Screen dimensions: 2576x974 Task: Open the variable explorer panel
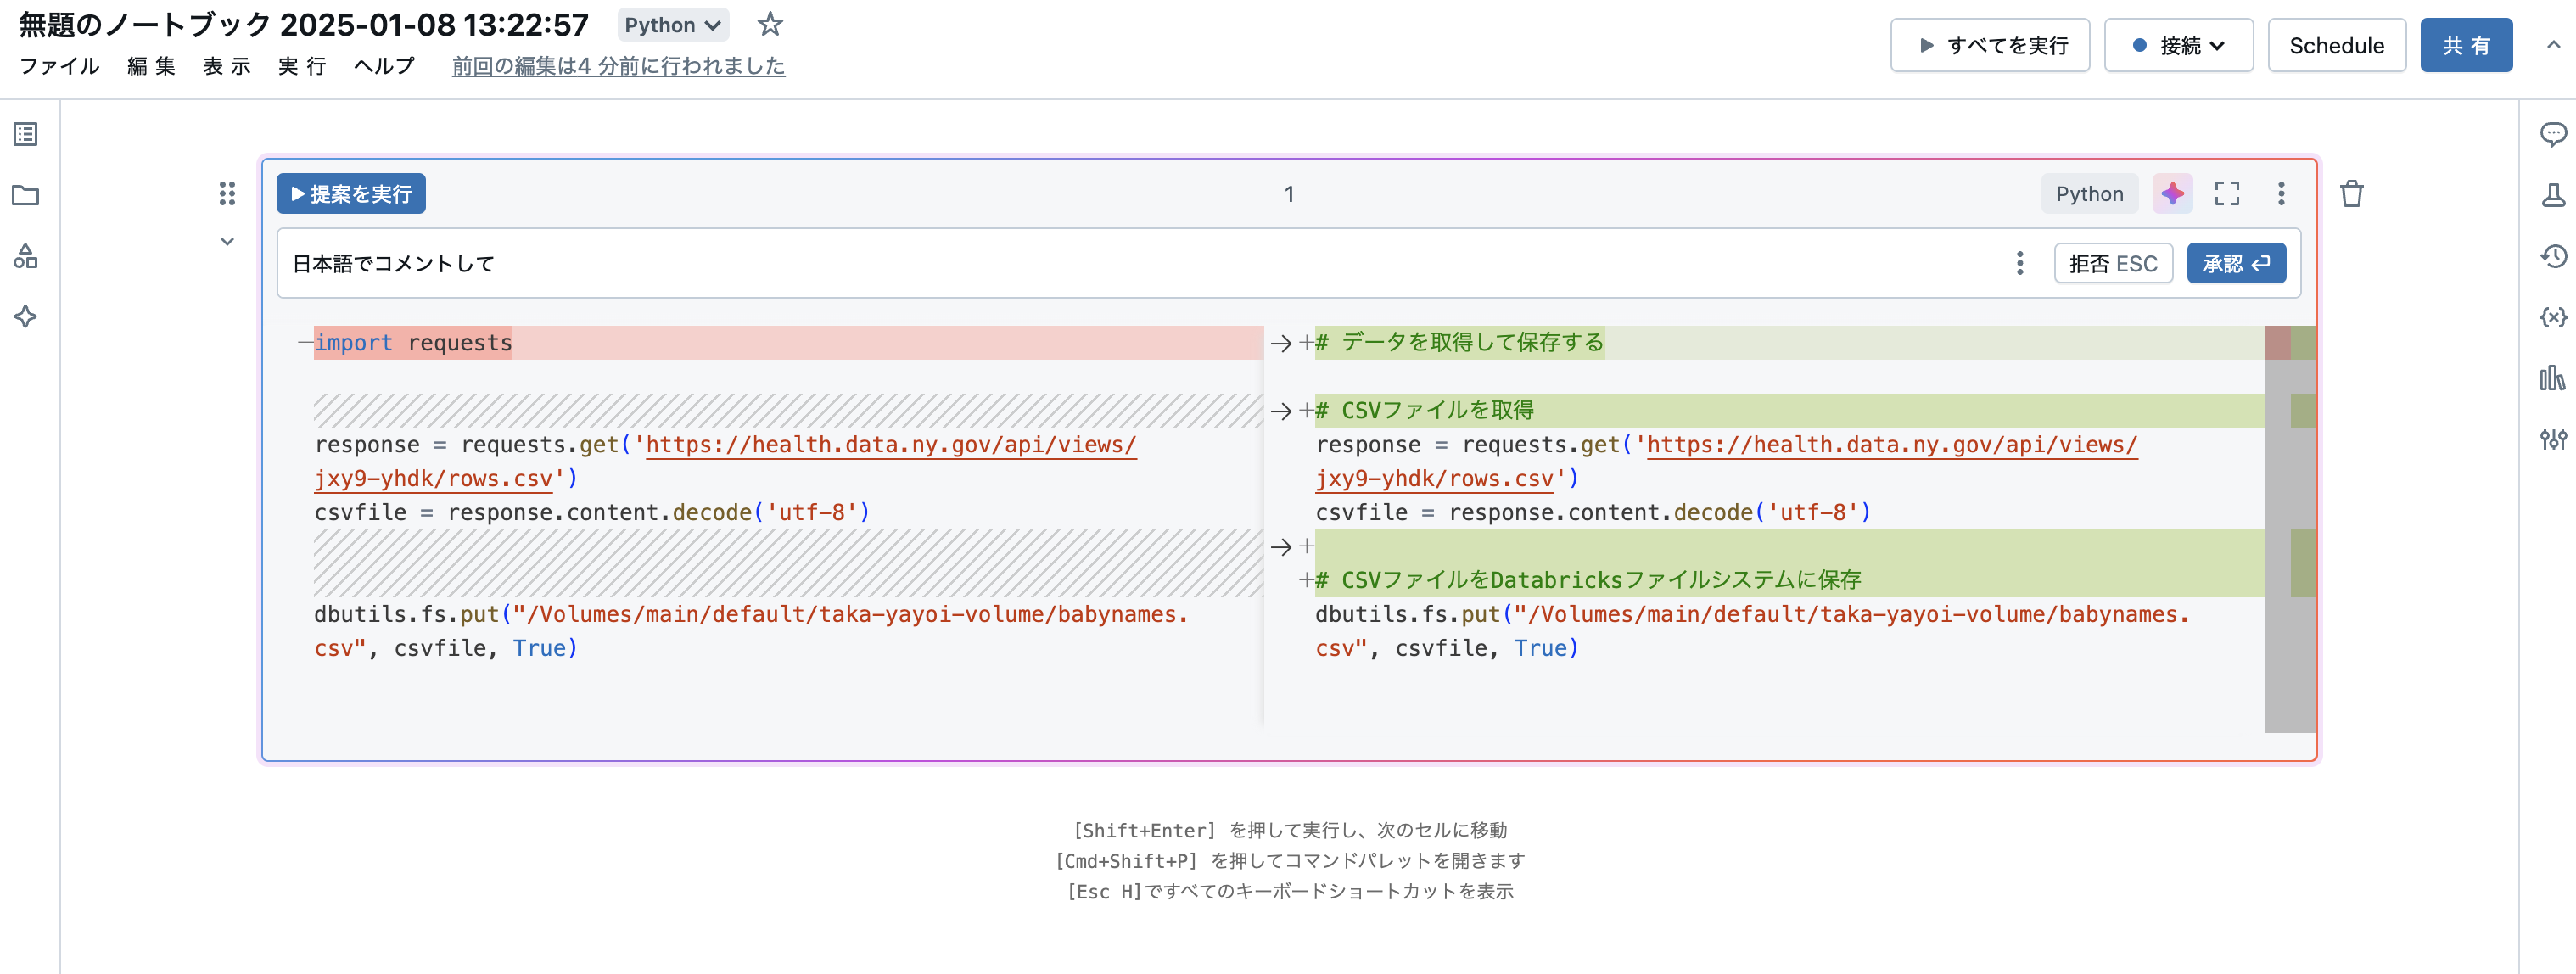click(2554, 317)
